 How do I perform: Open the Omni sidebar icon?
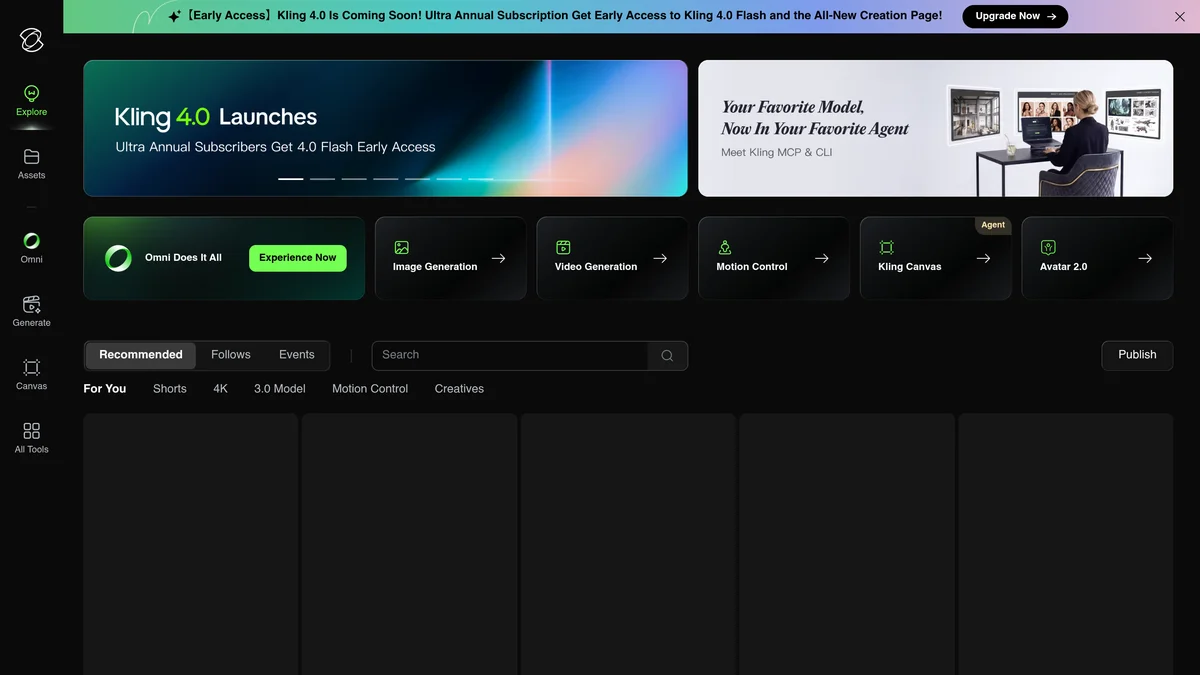tap(31, 248)
